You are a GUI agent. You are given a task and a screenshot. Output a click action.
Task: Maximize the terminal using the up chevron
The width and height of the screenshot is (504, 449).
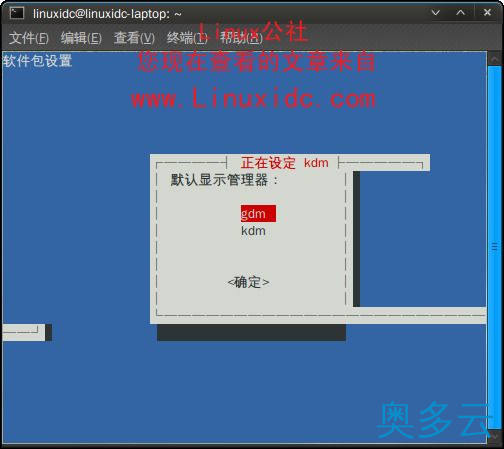point(461,13)
